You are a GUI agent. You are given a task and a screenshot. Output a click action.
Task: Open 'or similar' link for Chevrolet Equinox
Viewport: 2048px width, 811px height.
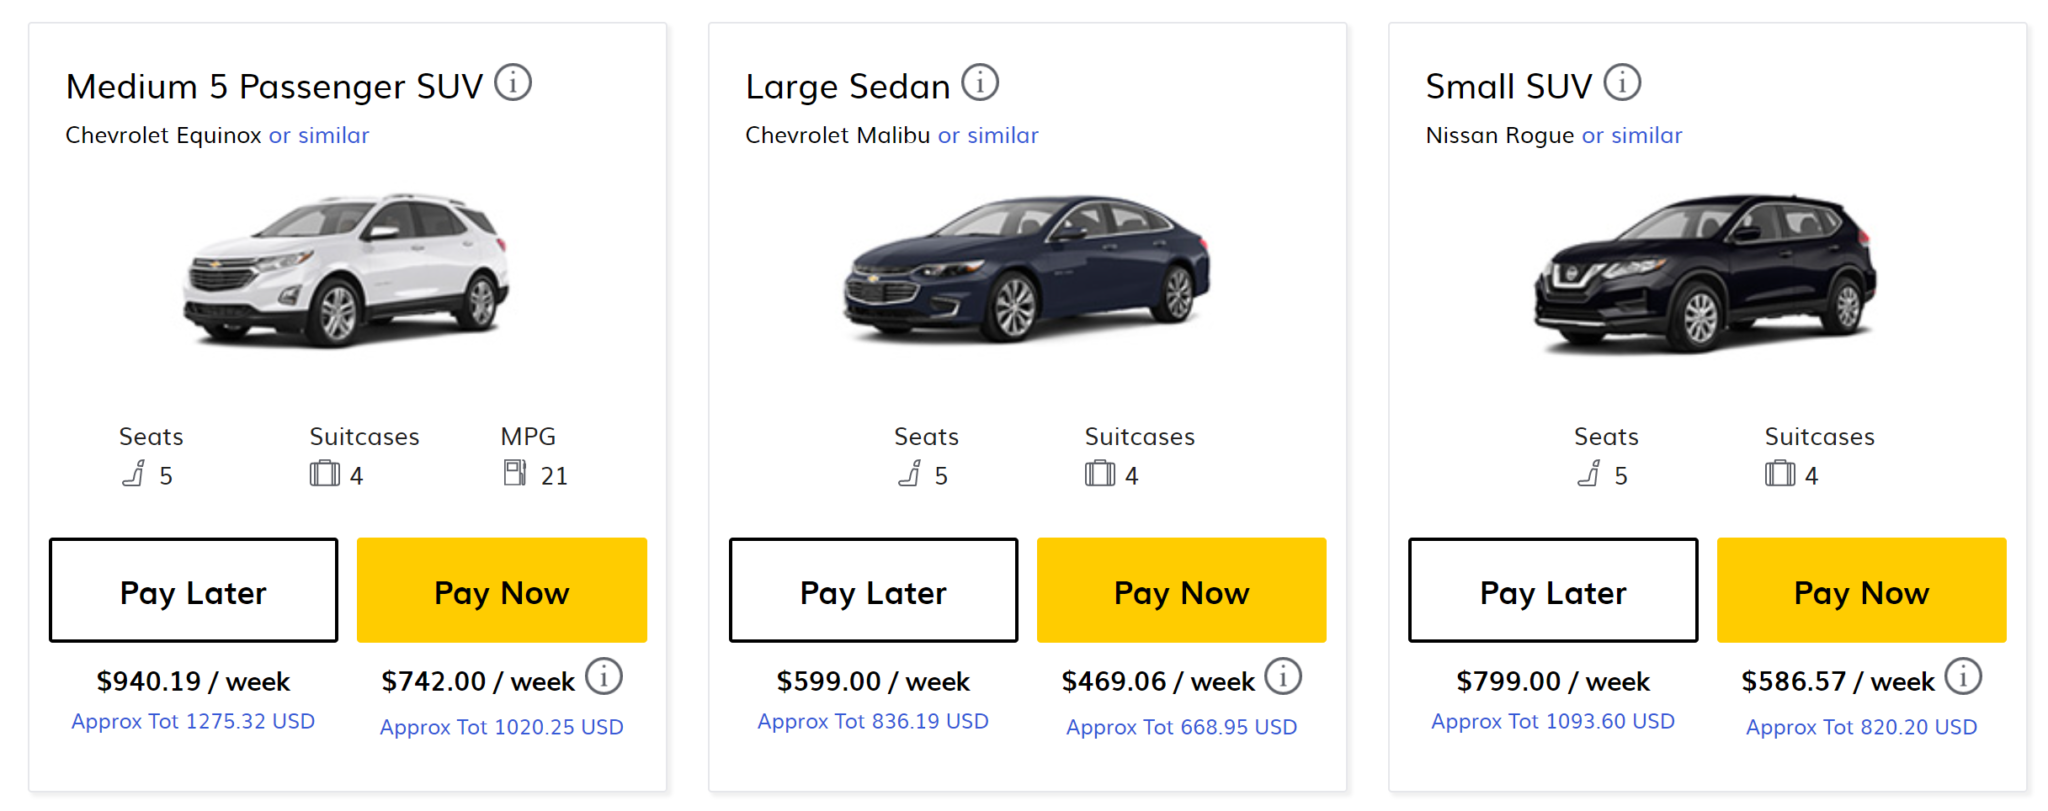tap(318, 135)
